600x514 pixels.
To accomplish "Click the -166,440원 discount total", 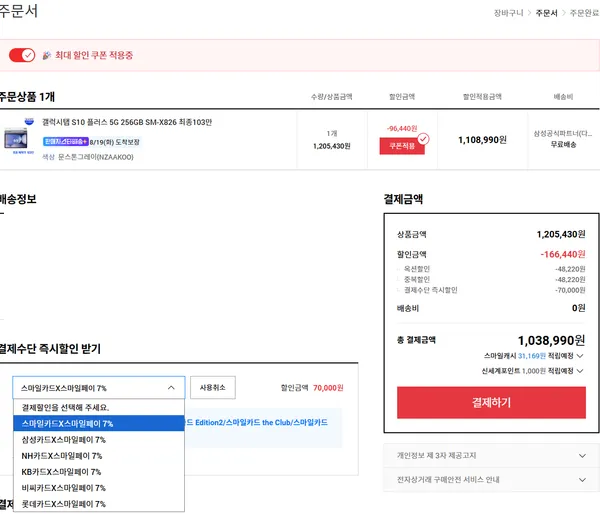I will [x=562, y=254].
